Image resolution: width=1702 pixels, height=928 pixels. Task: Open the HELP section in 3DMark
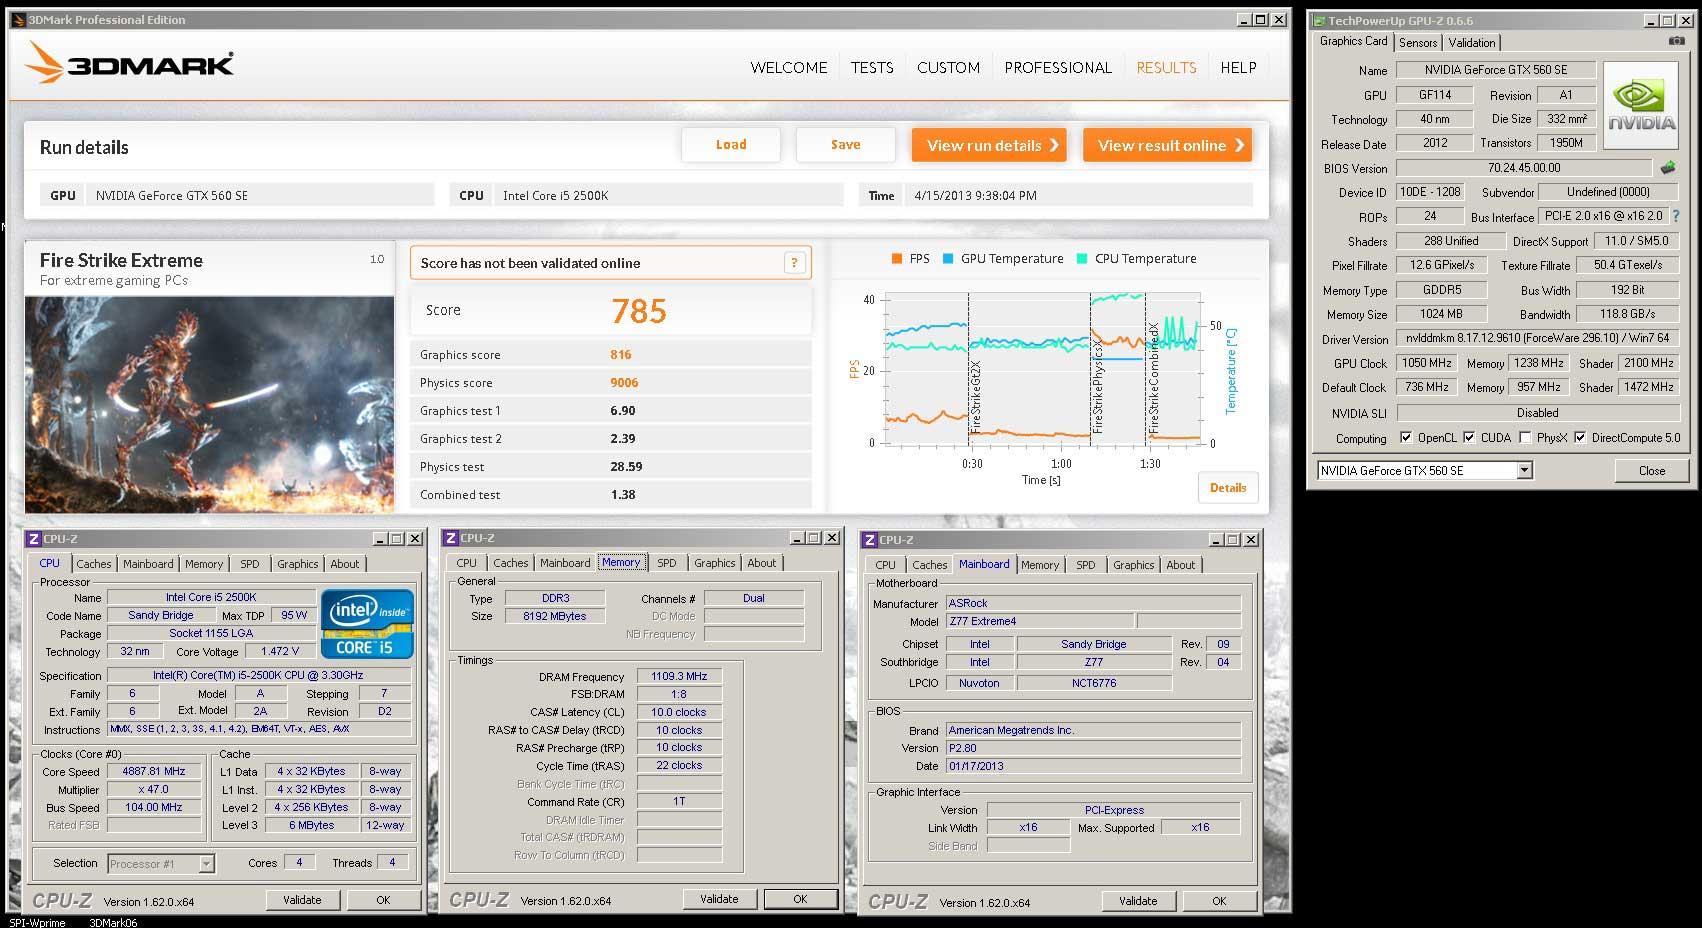pos(1238,68)
